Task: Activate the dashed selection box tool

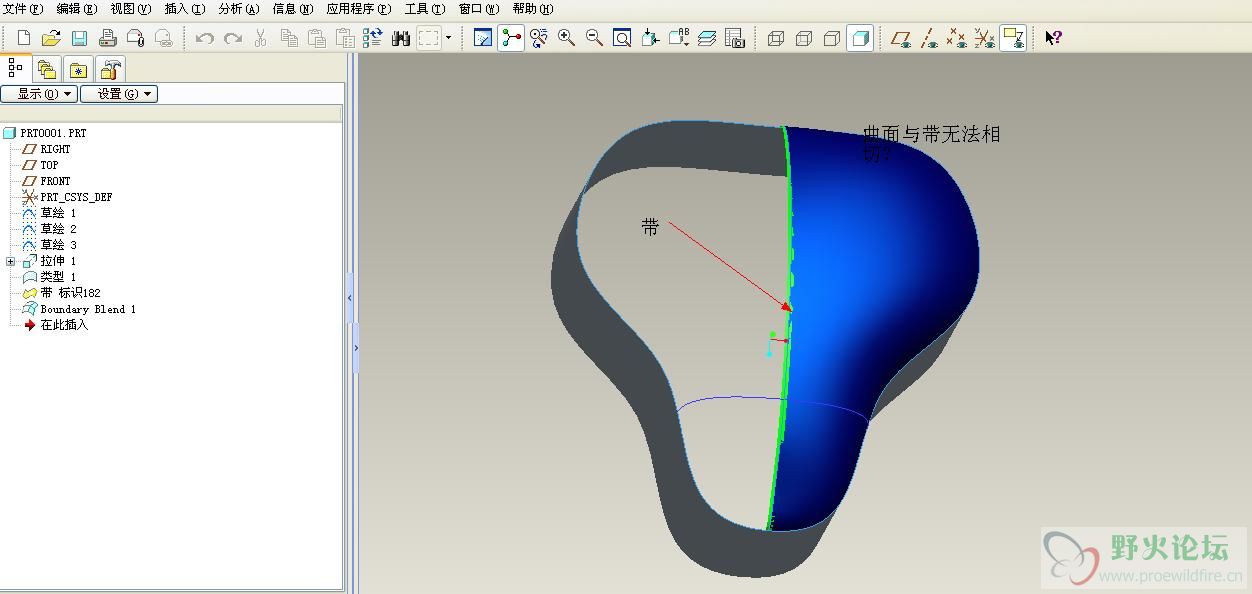Action: 429,38
